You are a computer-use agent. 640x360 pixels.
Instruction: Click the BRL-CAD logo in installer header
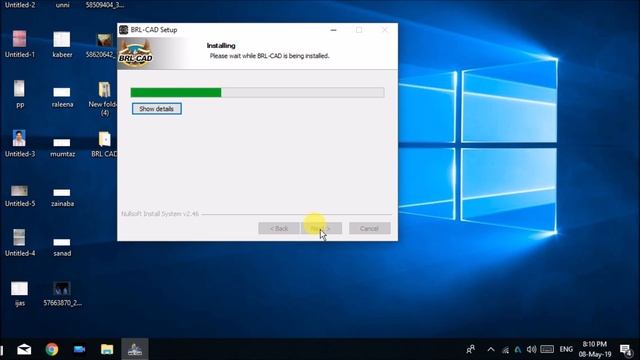point(136,54)
